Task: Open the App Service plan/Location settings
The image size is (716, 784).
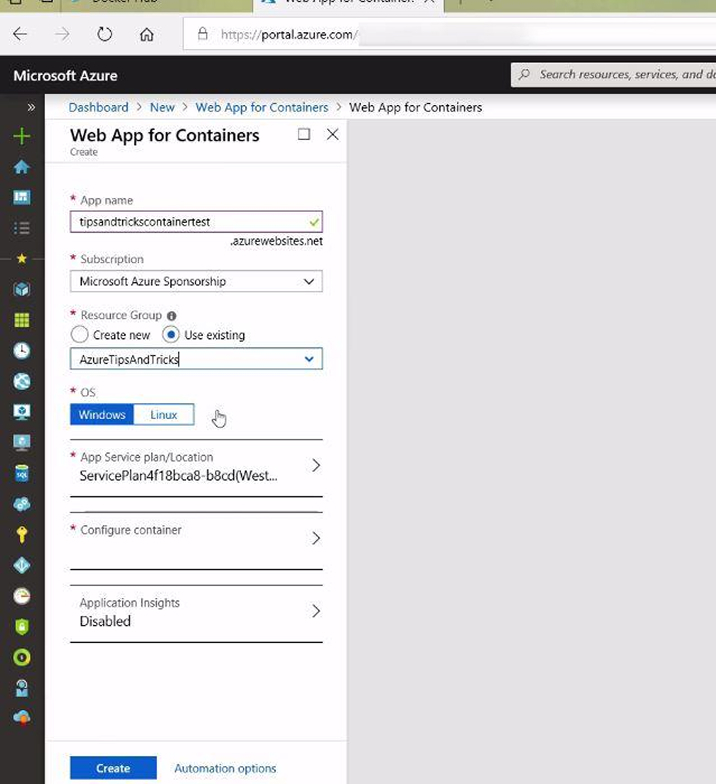Action: point(196,467)
